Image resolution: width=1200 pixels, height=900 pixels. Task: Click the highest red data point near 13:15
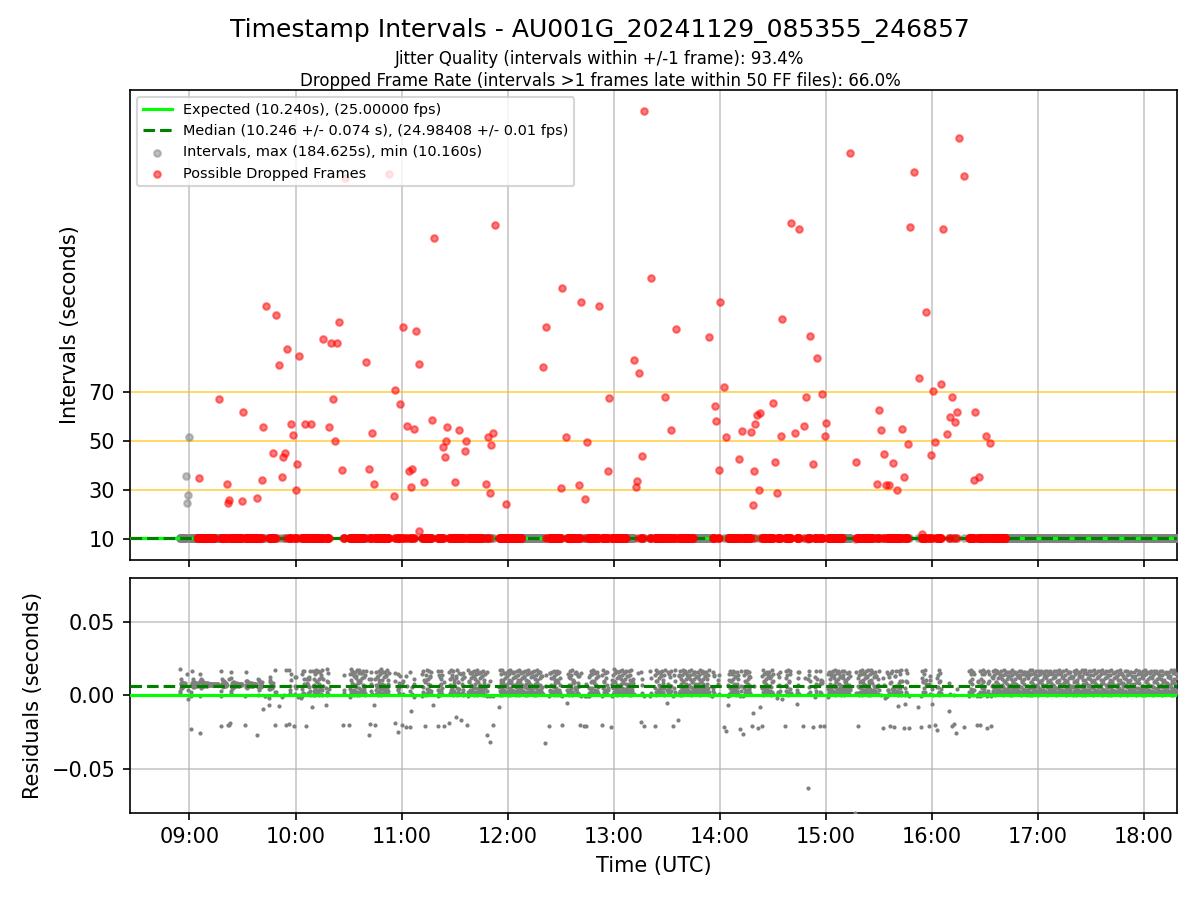click(x=644, y=111)
